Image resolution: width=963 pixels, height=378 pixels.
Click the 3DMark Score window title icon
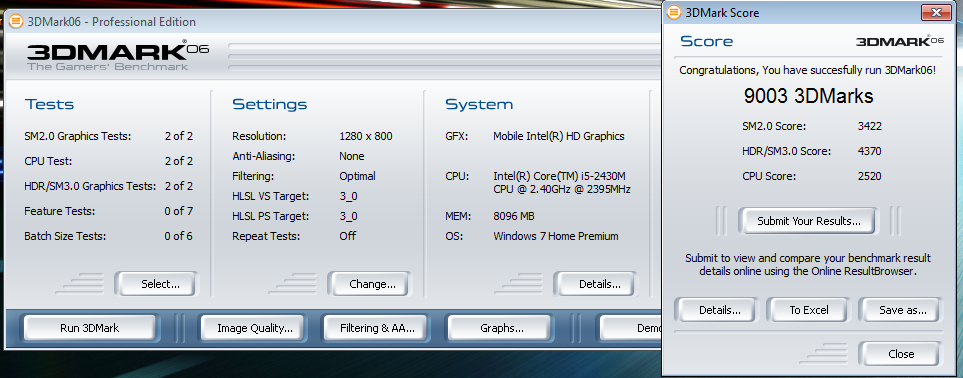[x=674, y=12]
